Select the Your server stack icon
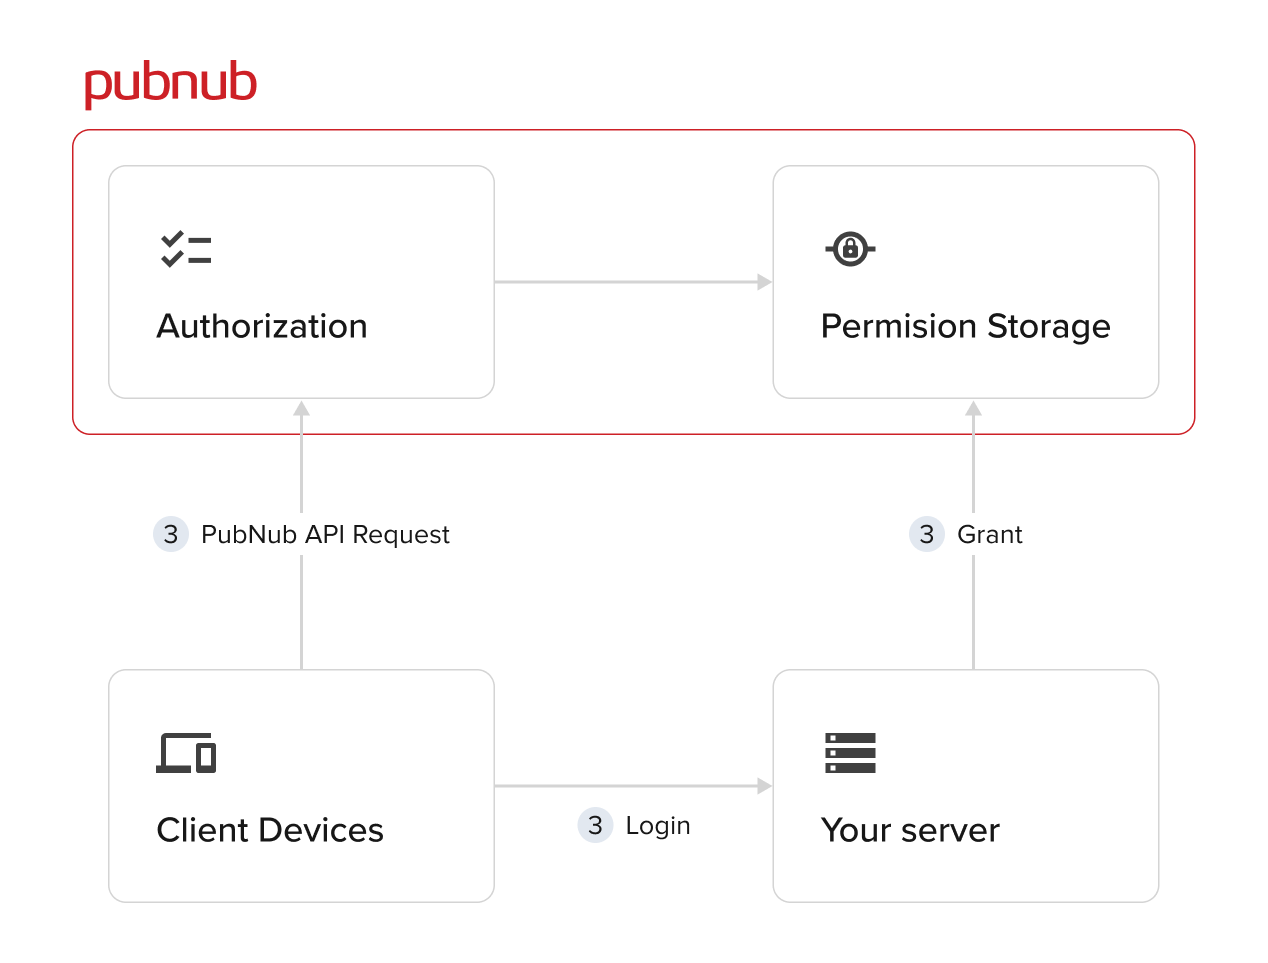Image resolution: width=1268 pixels, height=963 pixels. (x=849, y=754)
